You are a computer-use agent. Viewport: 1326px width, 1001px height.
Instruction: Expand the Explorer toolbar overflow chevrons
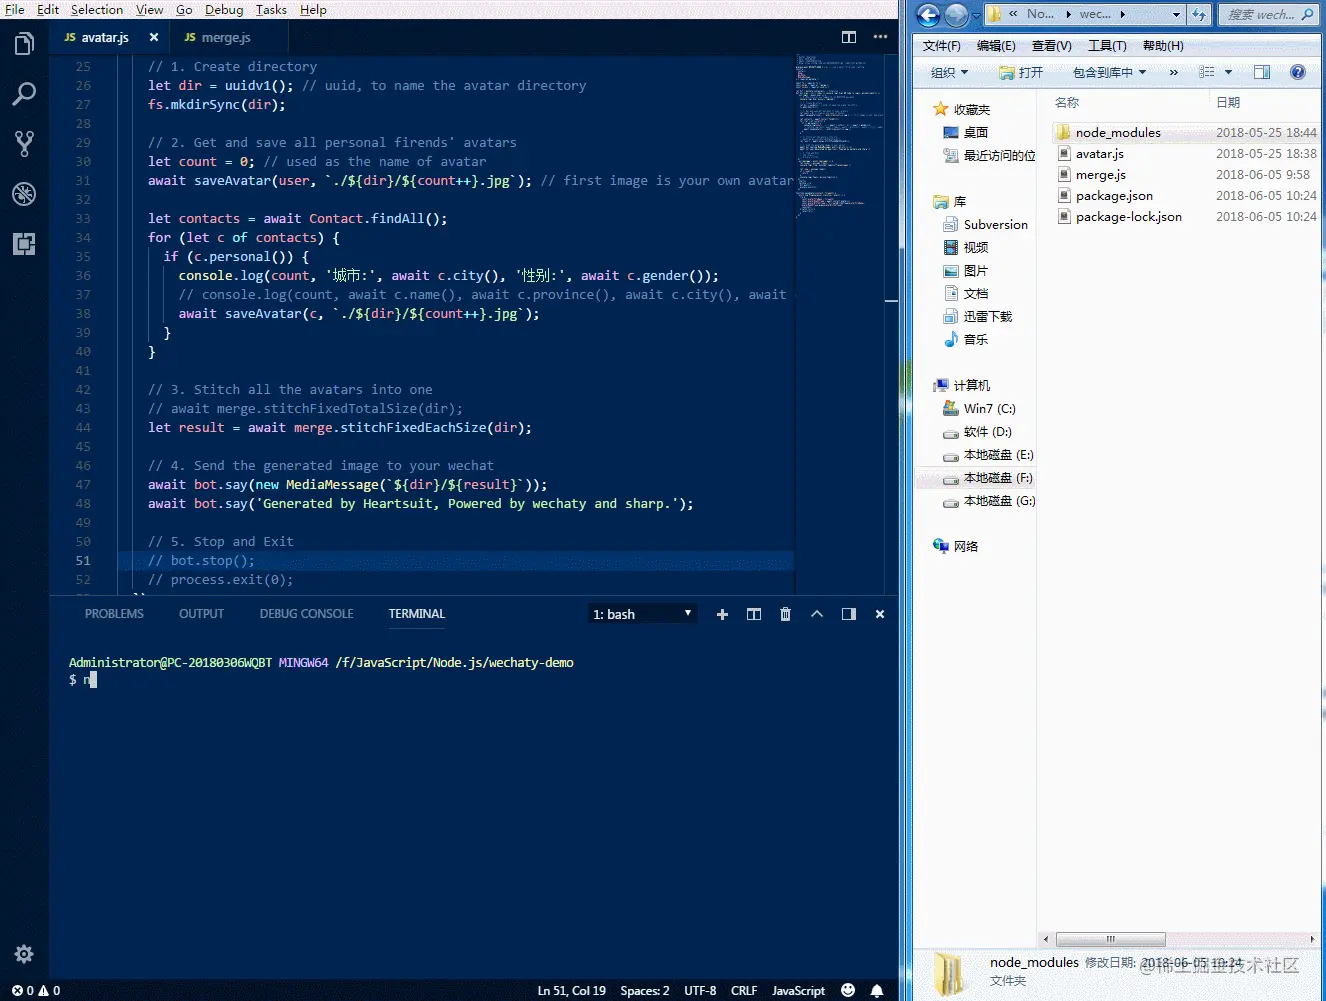pyautogui.click(x=1174, y=72)
